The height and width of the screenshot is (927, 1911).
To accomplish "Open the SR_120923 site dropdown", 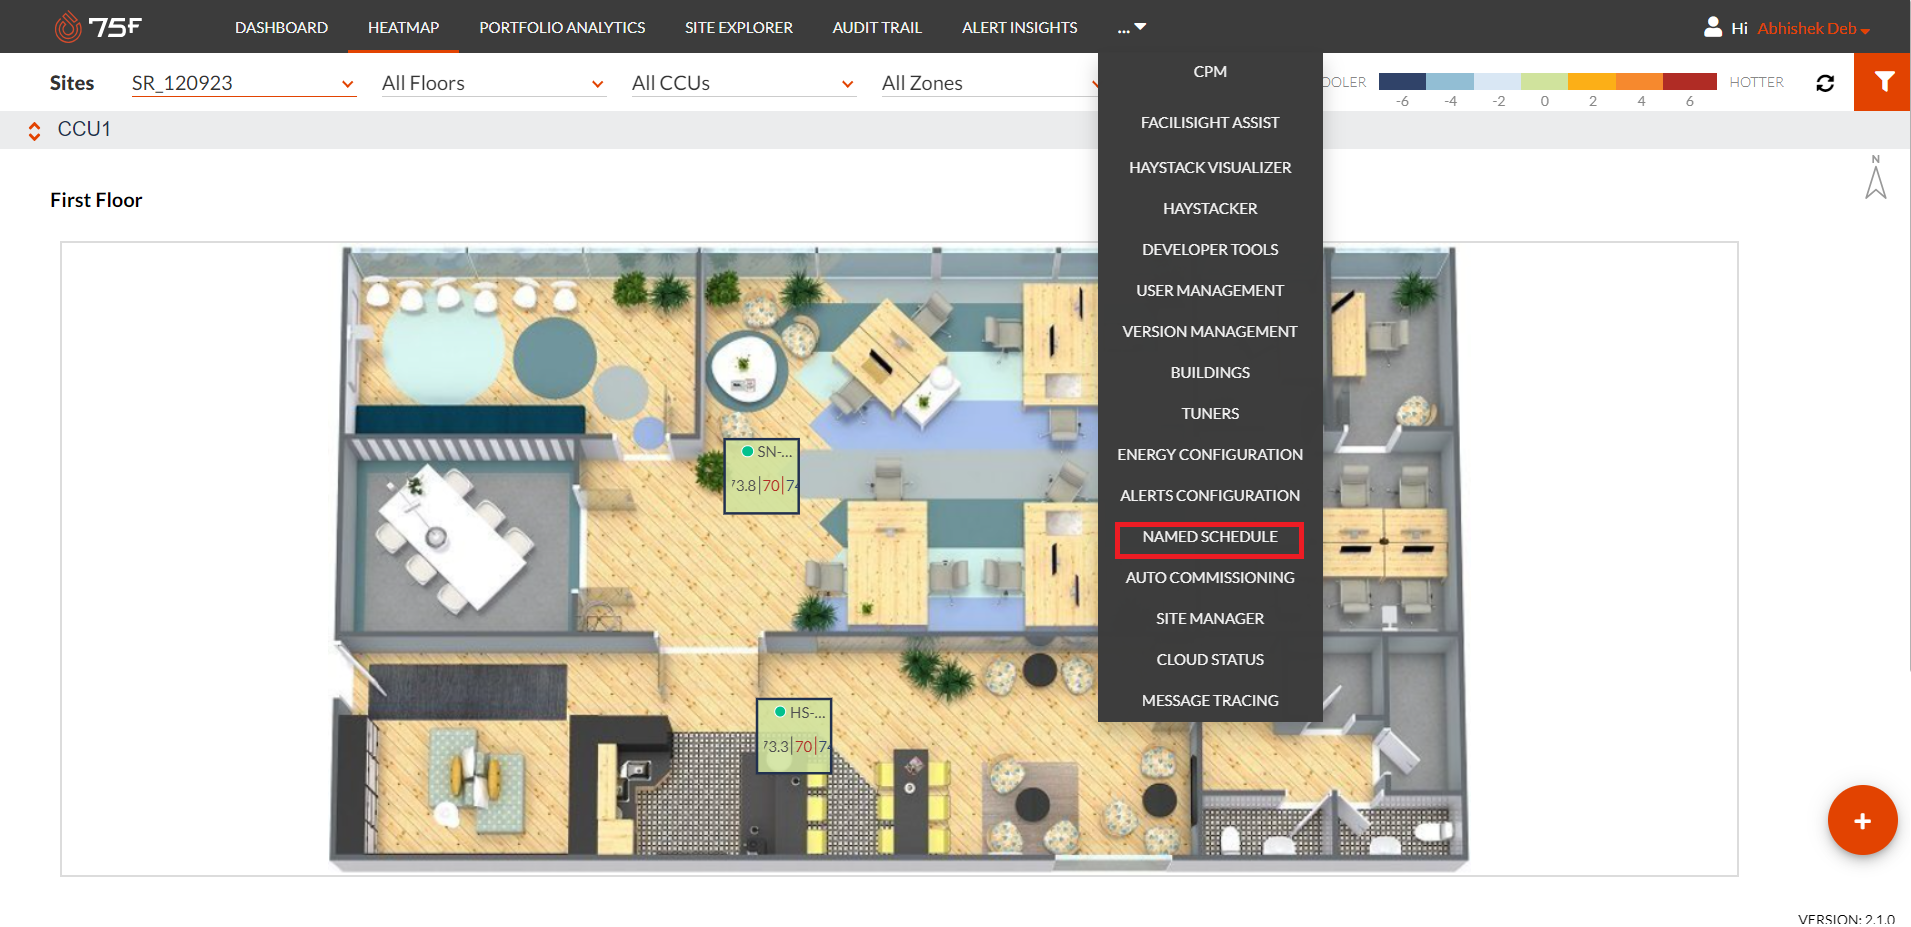I will [x=243, y=83].
